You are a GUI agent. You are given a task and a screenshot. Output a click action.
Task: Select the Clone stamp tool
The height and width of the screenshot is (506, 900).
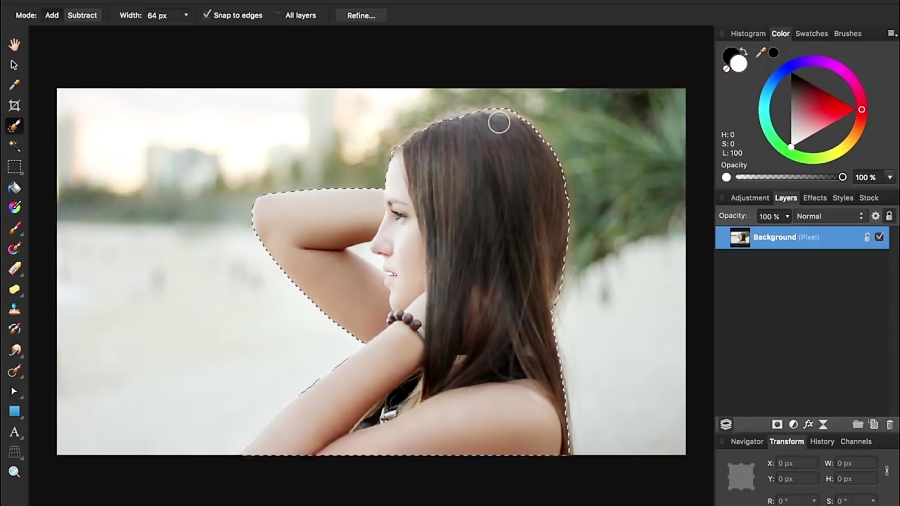[x=14, y=309]
